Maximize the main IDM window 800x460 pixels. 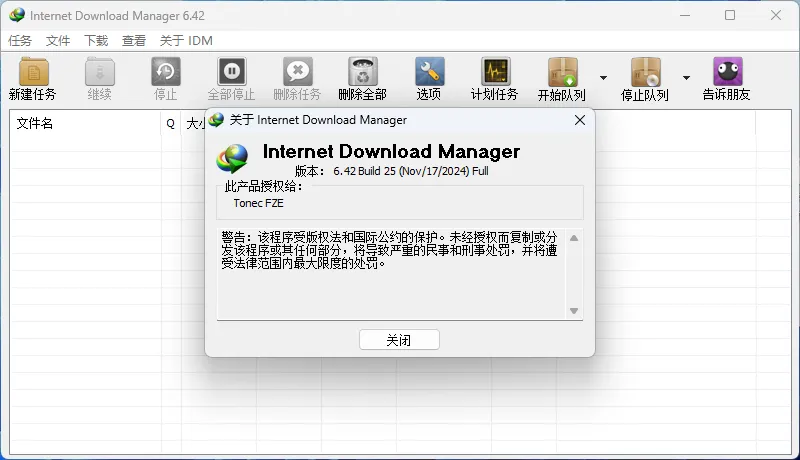click(x=730, y=15)
